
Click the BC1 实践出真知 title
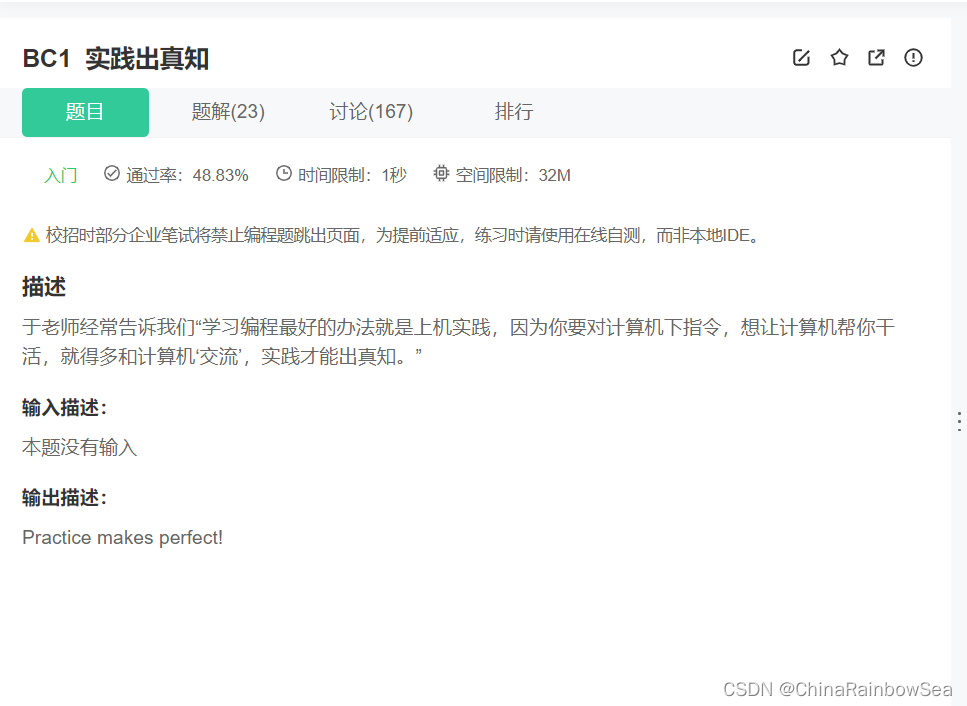[x=116, y=59]
